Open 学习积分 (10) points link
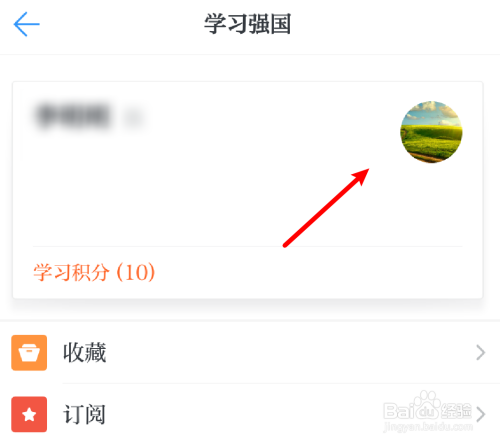This screenshot has height=444, width=500. coord(94,272)
